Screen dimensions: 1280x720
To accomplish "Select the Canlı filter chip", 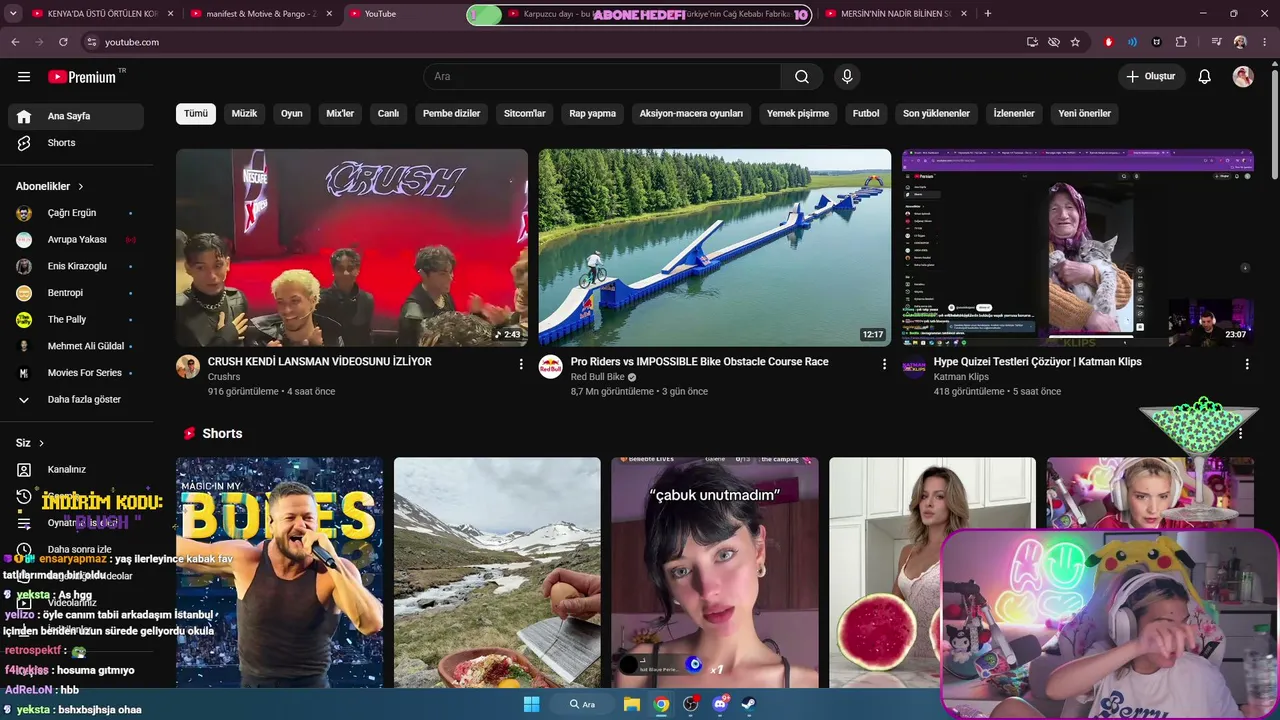I will tap(388, 114).
